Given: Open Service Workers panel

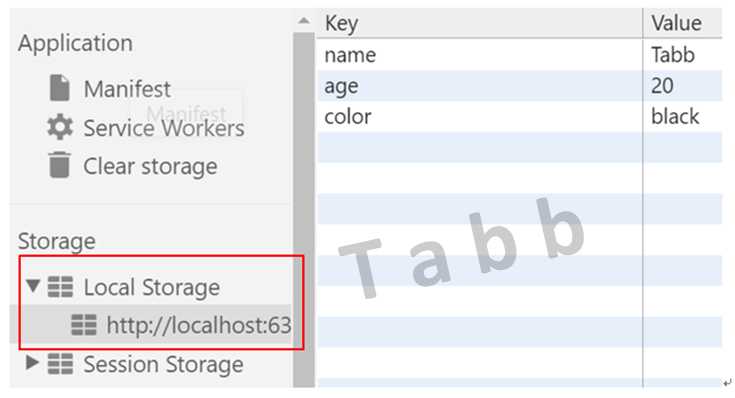Looking at the screenshot, I should point(164,128).
